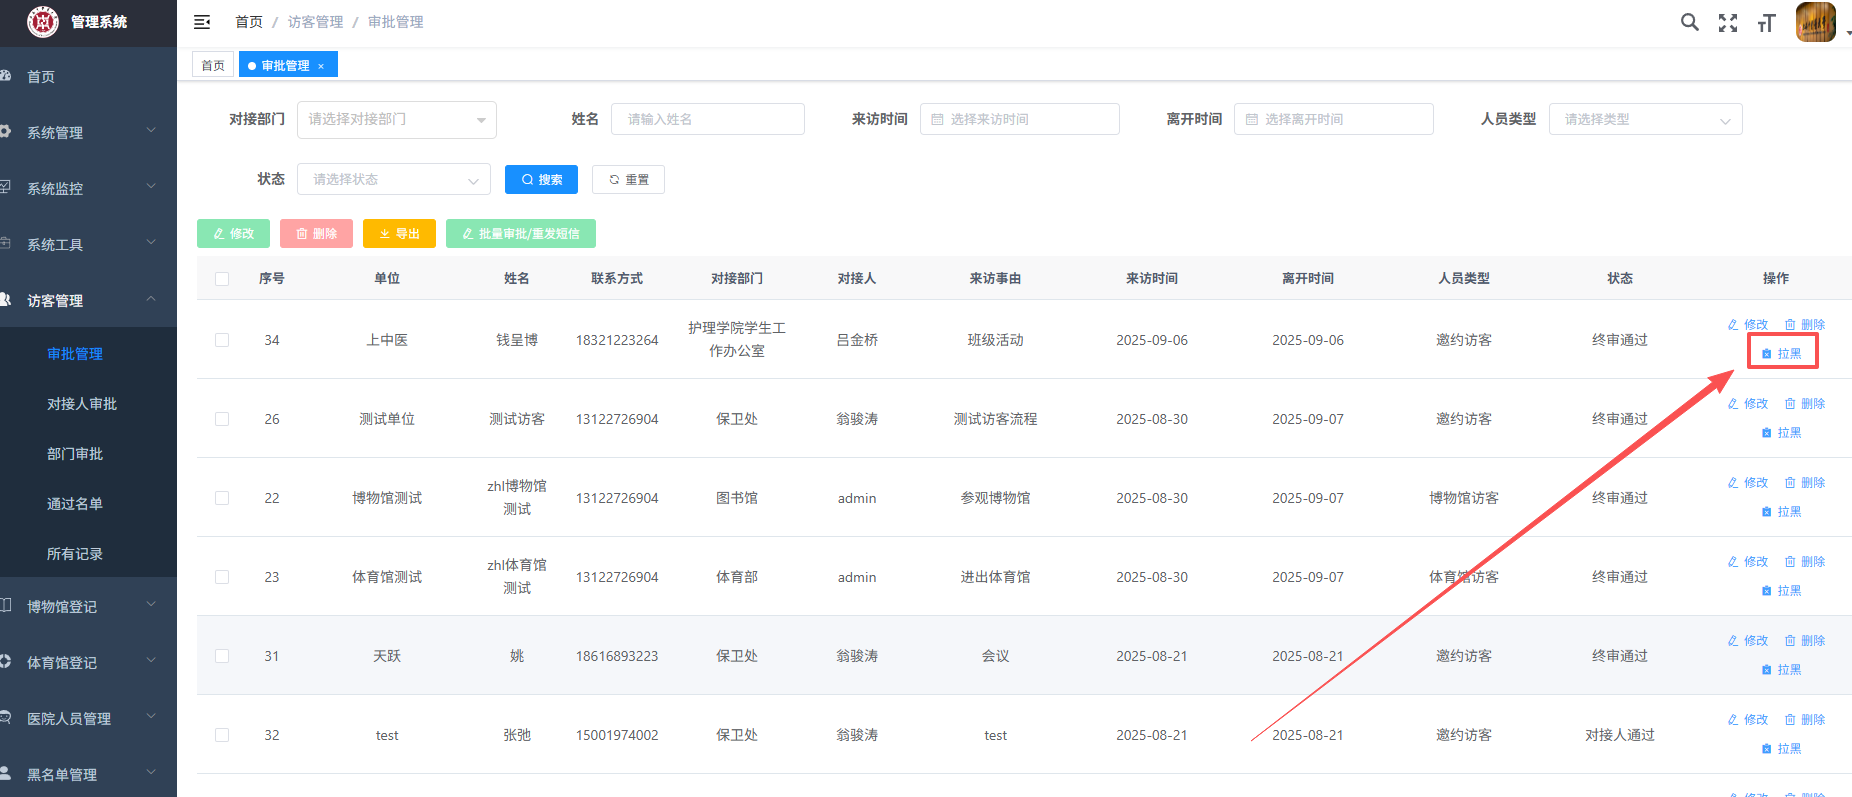Viewport: 1852px width, 797px height.
Task: Collapse the sidebar with hamburger icon
Action: pyautogui.click(x=202, y=22)
